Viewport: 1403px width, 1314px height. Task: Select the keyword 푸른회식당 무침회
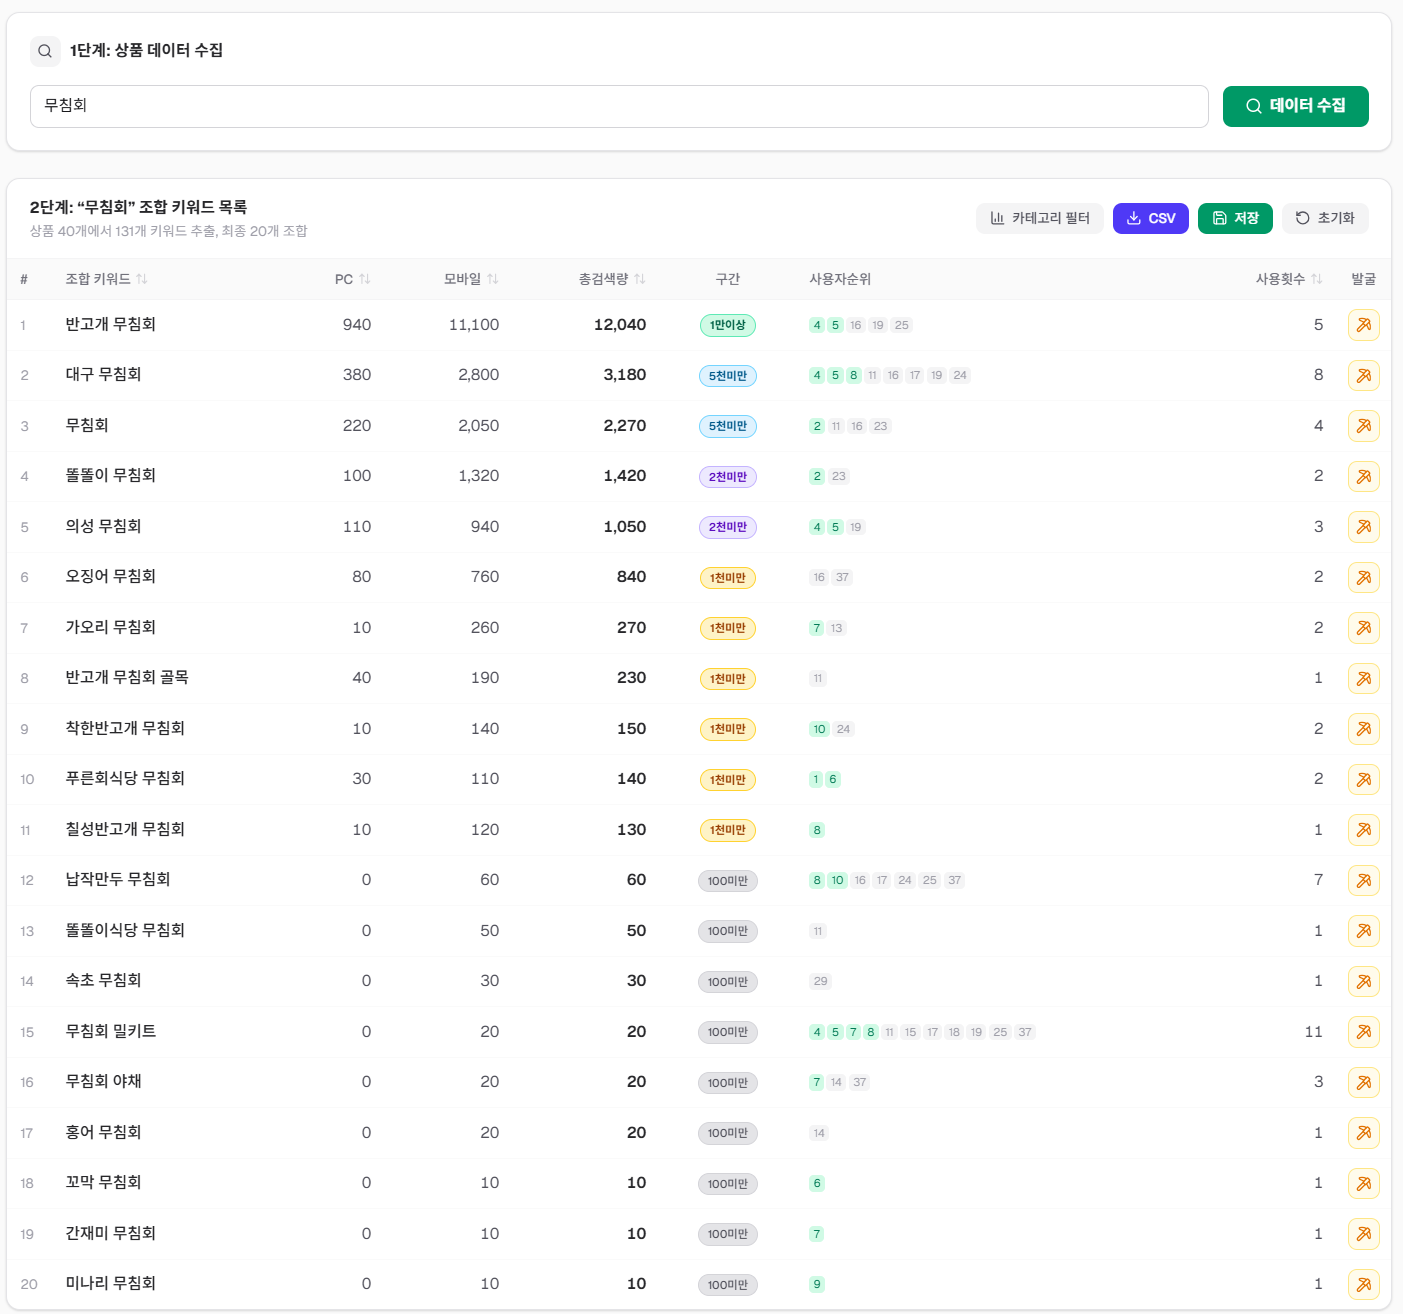click(125, 778)
